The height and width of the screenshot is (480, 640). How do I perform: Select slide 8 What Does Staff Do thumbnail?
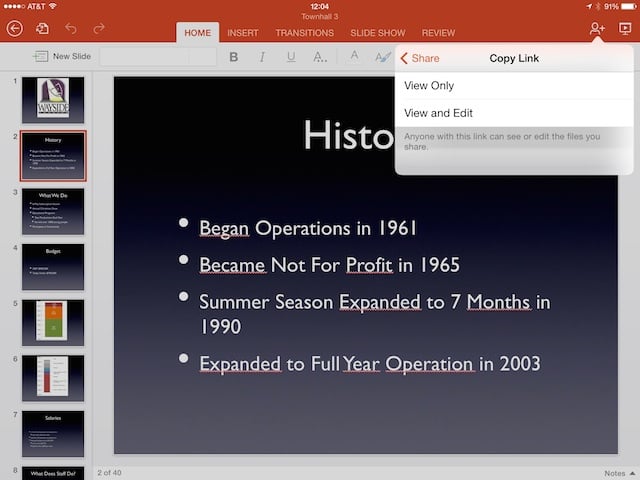pos(53,473)
